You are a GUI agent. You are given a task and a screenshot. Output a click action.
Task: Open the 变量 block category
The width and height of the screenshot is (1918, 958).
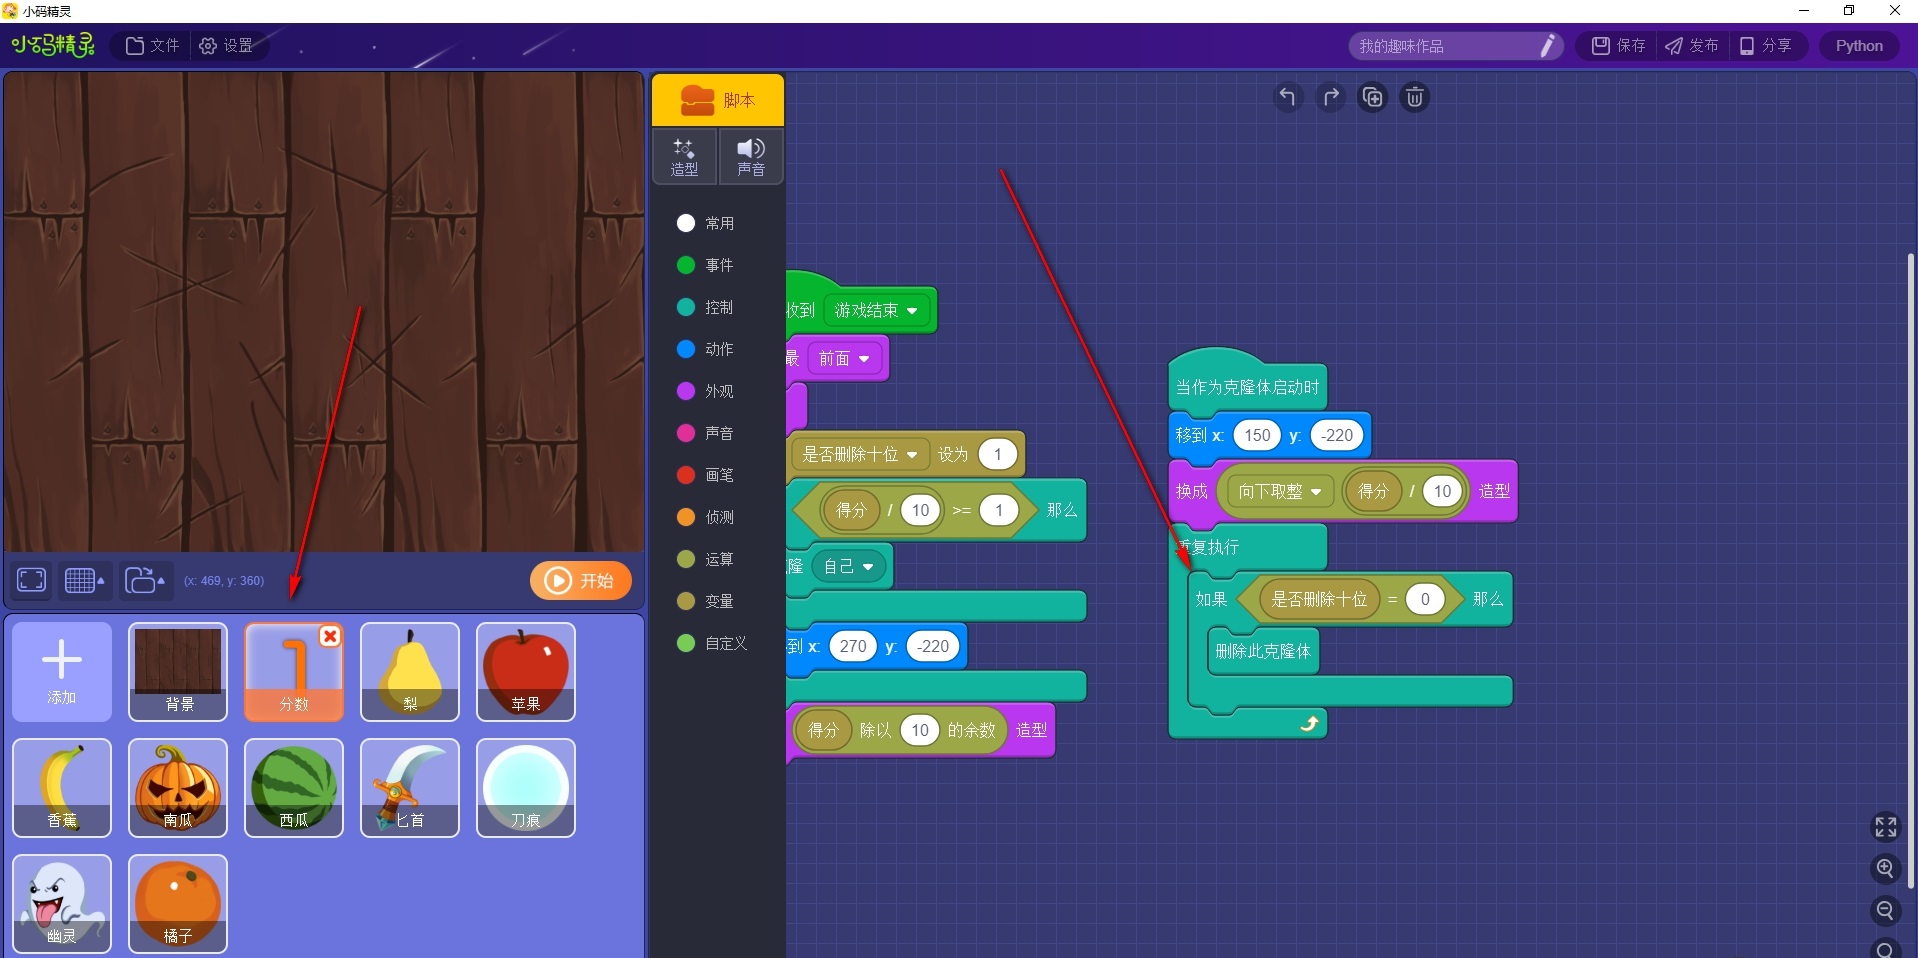click(x=706, y=601)
